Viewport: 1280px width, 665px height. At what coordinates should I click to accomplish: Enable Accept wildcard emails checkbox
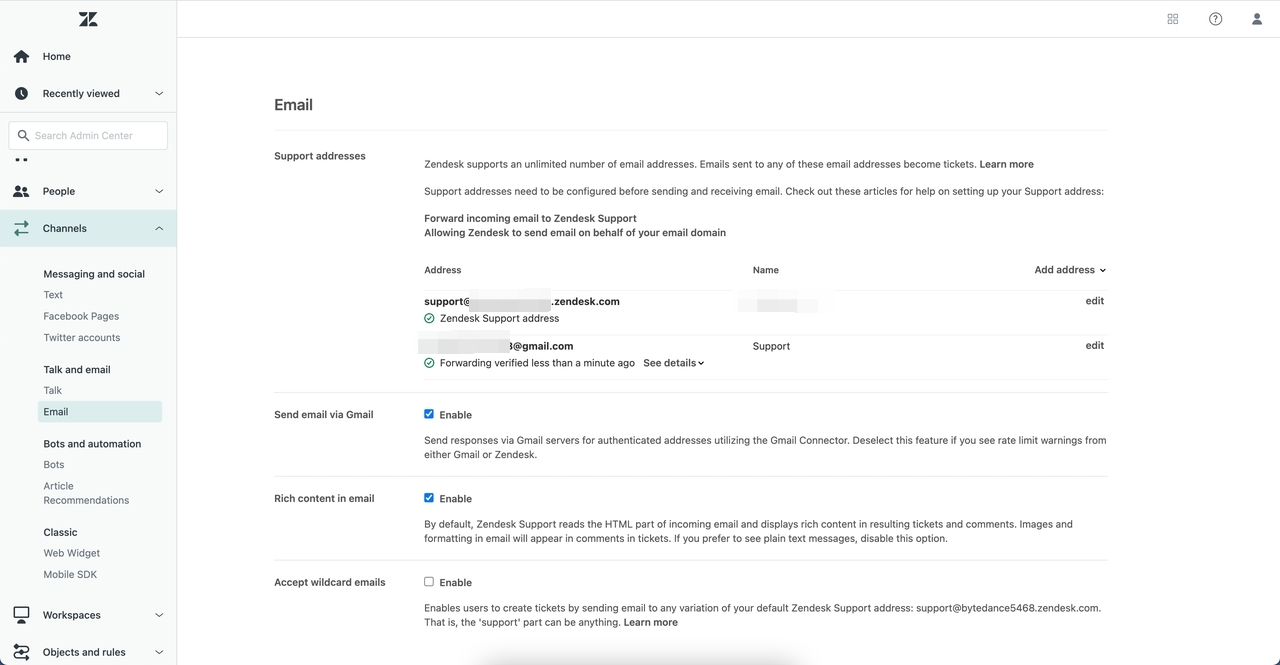click(429, 582)
